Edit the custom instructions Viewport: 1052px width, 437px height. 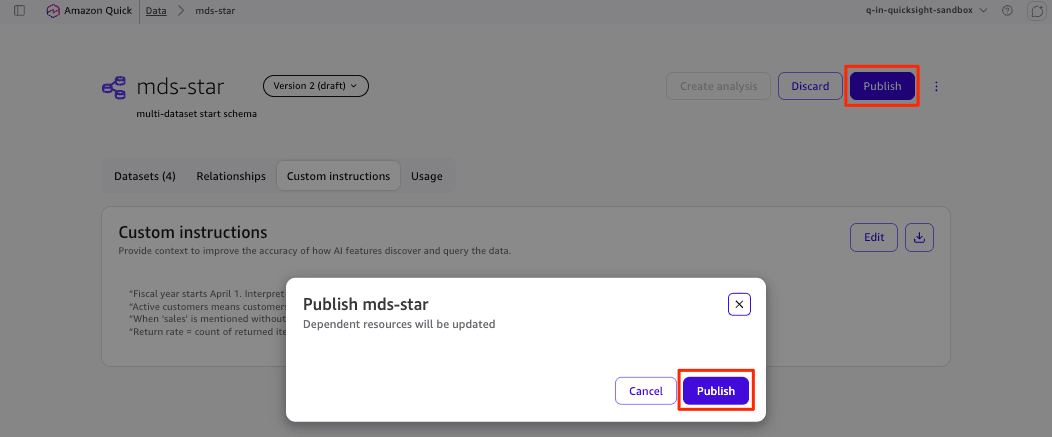pyautogui.click(x=874, y=238)
